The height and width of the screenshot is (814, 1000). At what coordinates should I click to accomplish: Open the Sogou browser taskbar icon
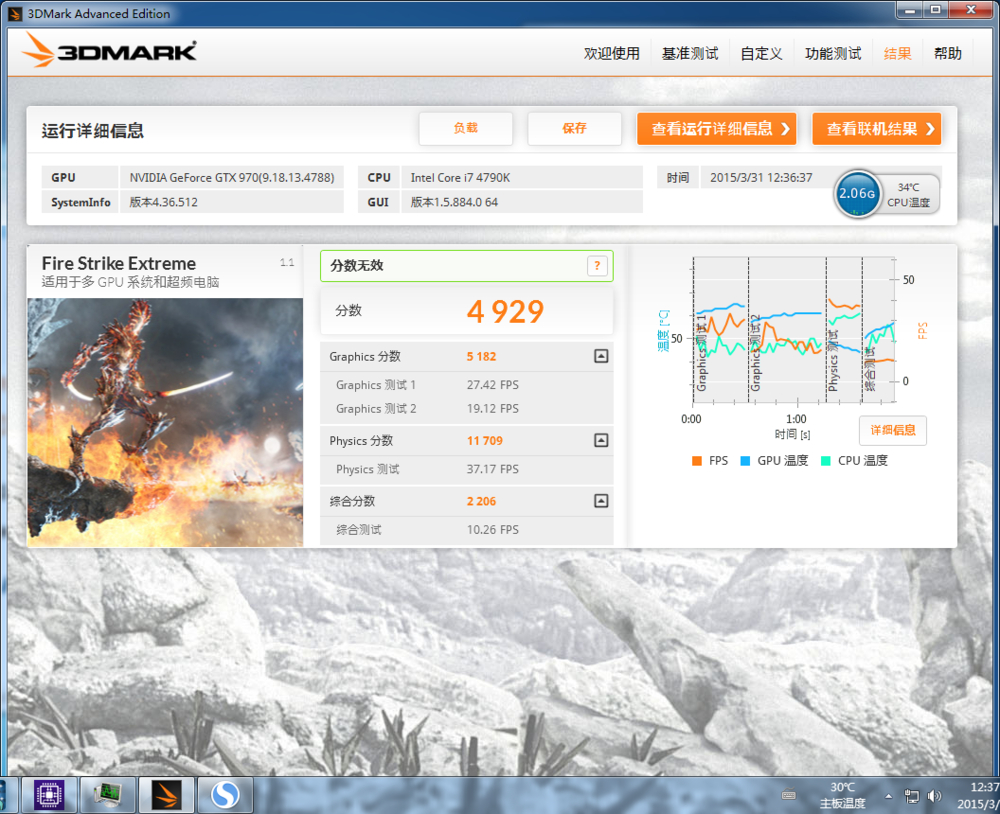point(224,795)
